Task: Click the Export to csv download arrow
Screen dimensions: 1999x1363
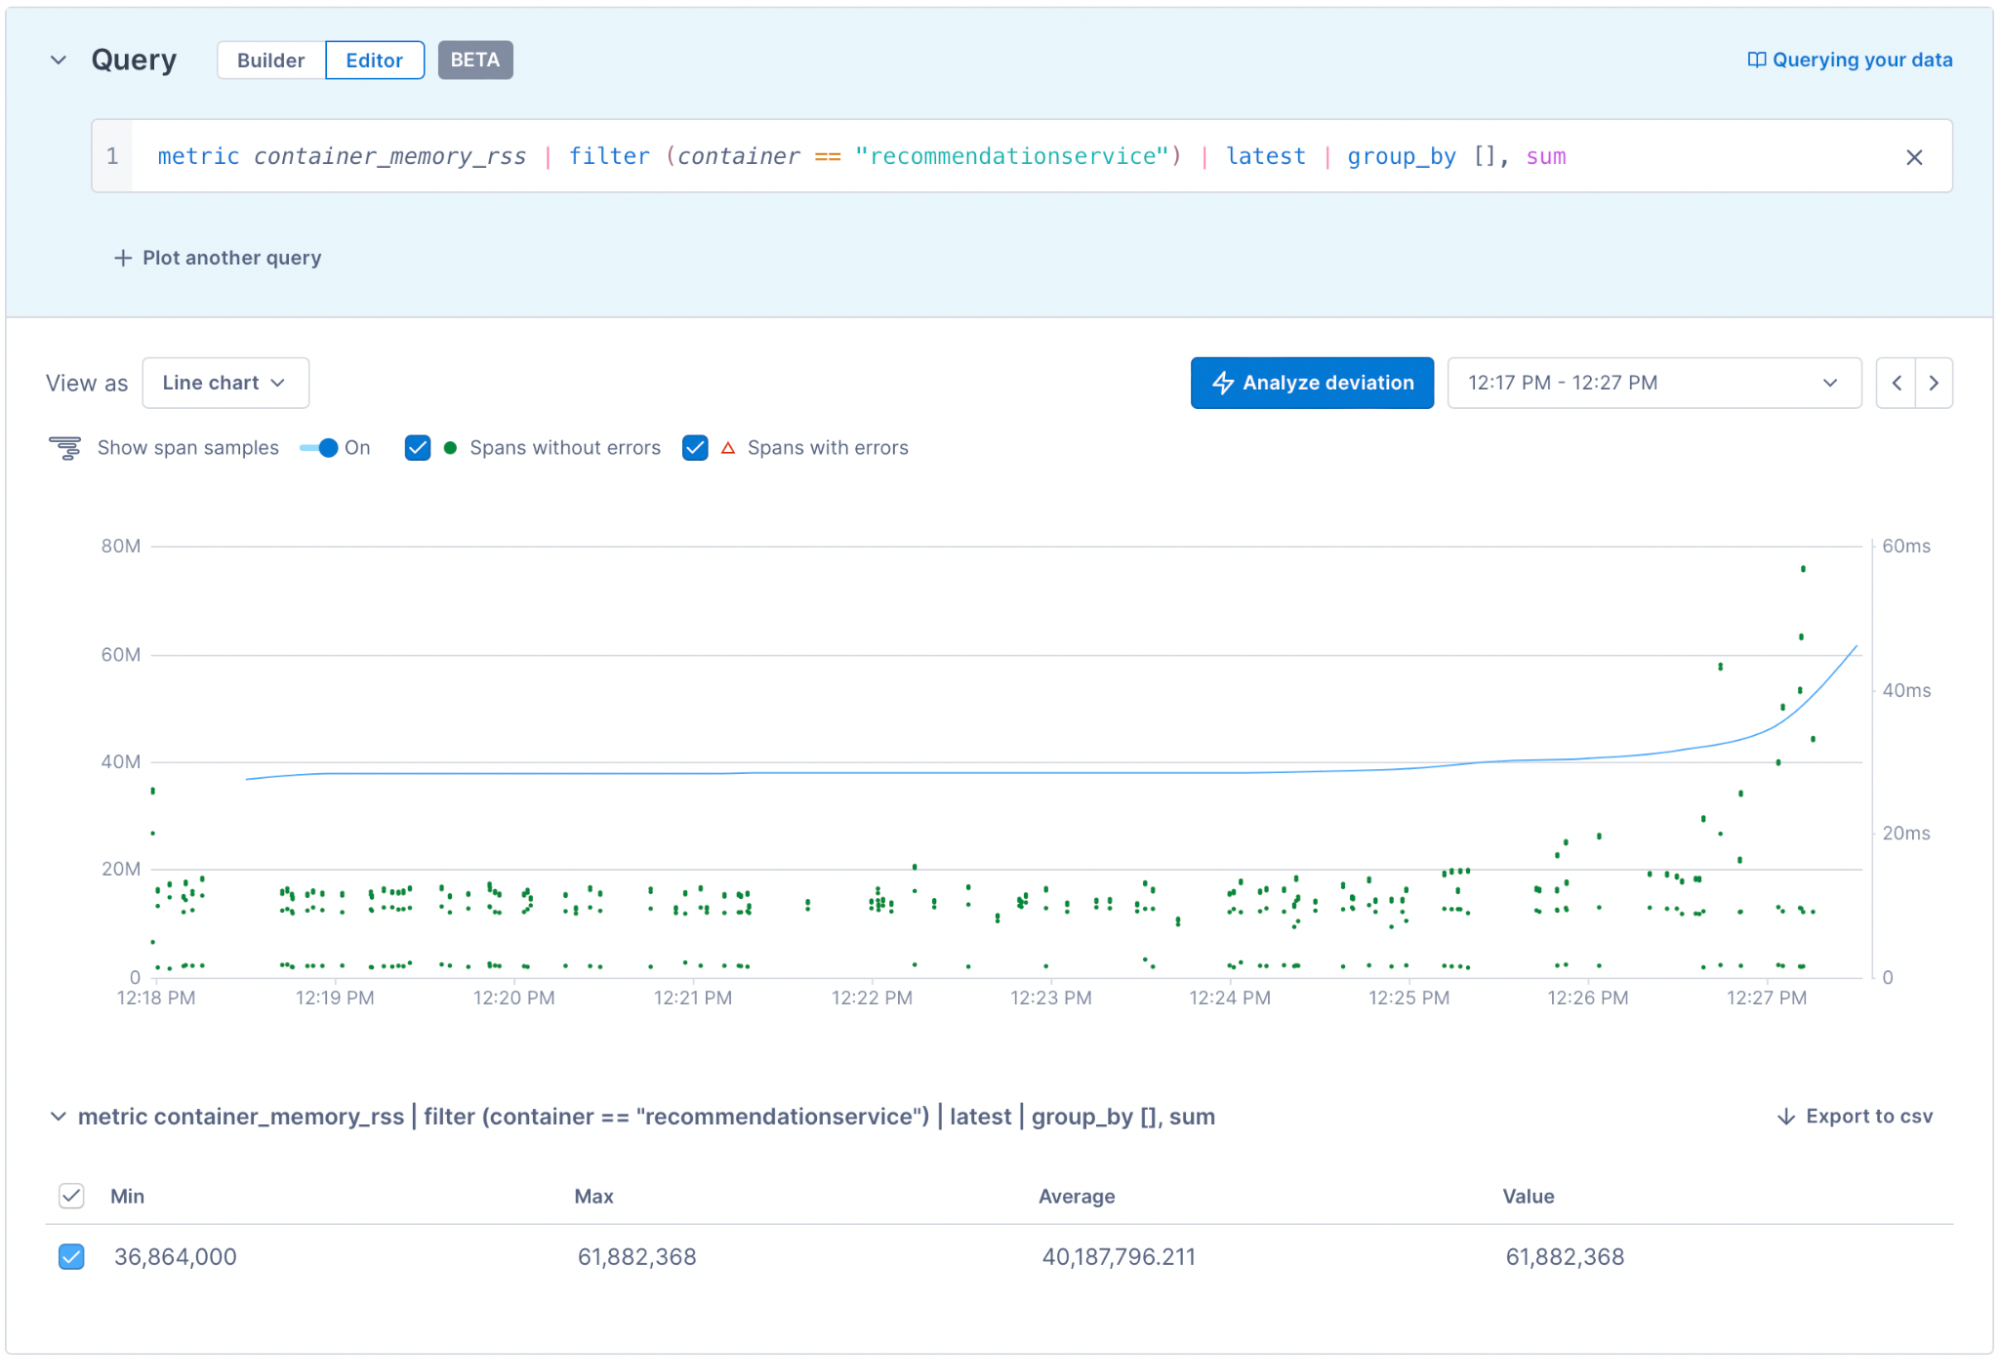Action: pos(1785,1116)
